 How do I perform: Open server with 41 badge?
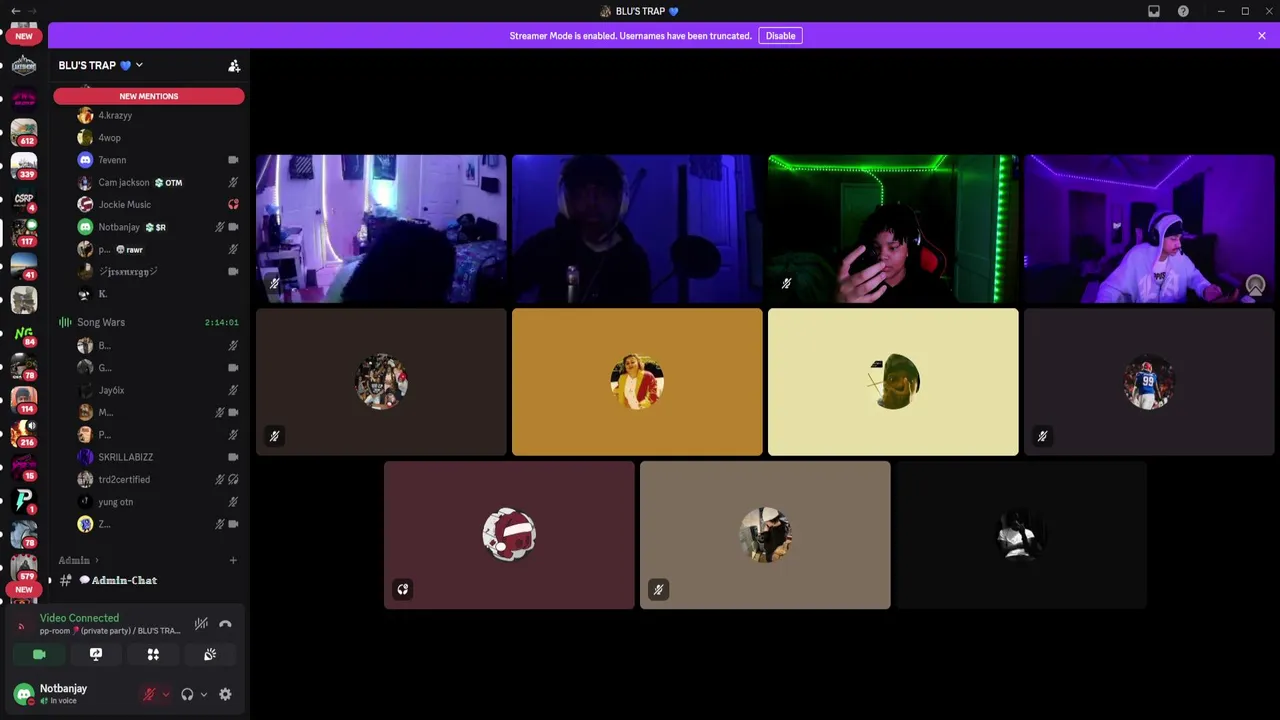pyautogui.click(x=24, y=265)
